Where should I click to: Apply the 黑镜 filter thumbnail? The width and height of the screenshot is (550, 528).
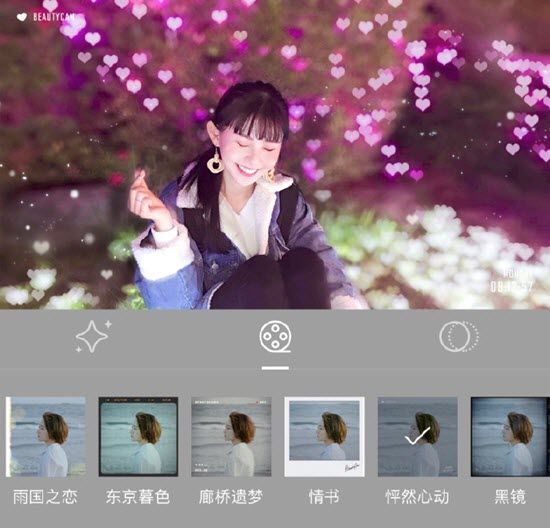[x=510, y=437]
